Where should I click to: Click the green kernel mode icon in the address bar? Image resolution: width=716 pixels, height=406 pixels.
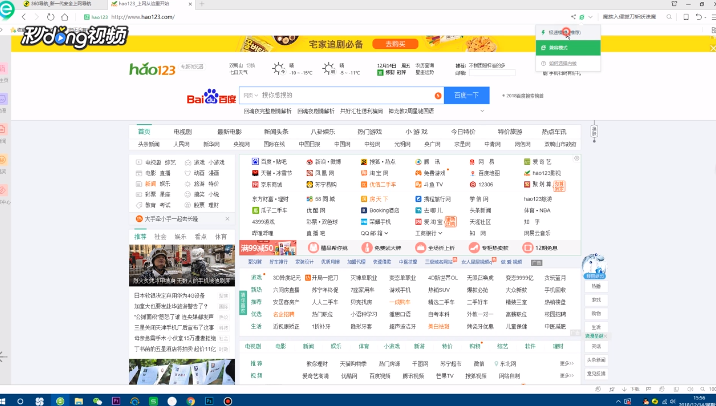pyautogui.click(x=582, y=17)
